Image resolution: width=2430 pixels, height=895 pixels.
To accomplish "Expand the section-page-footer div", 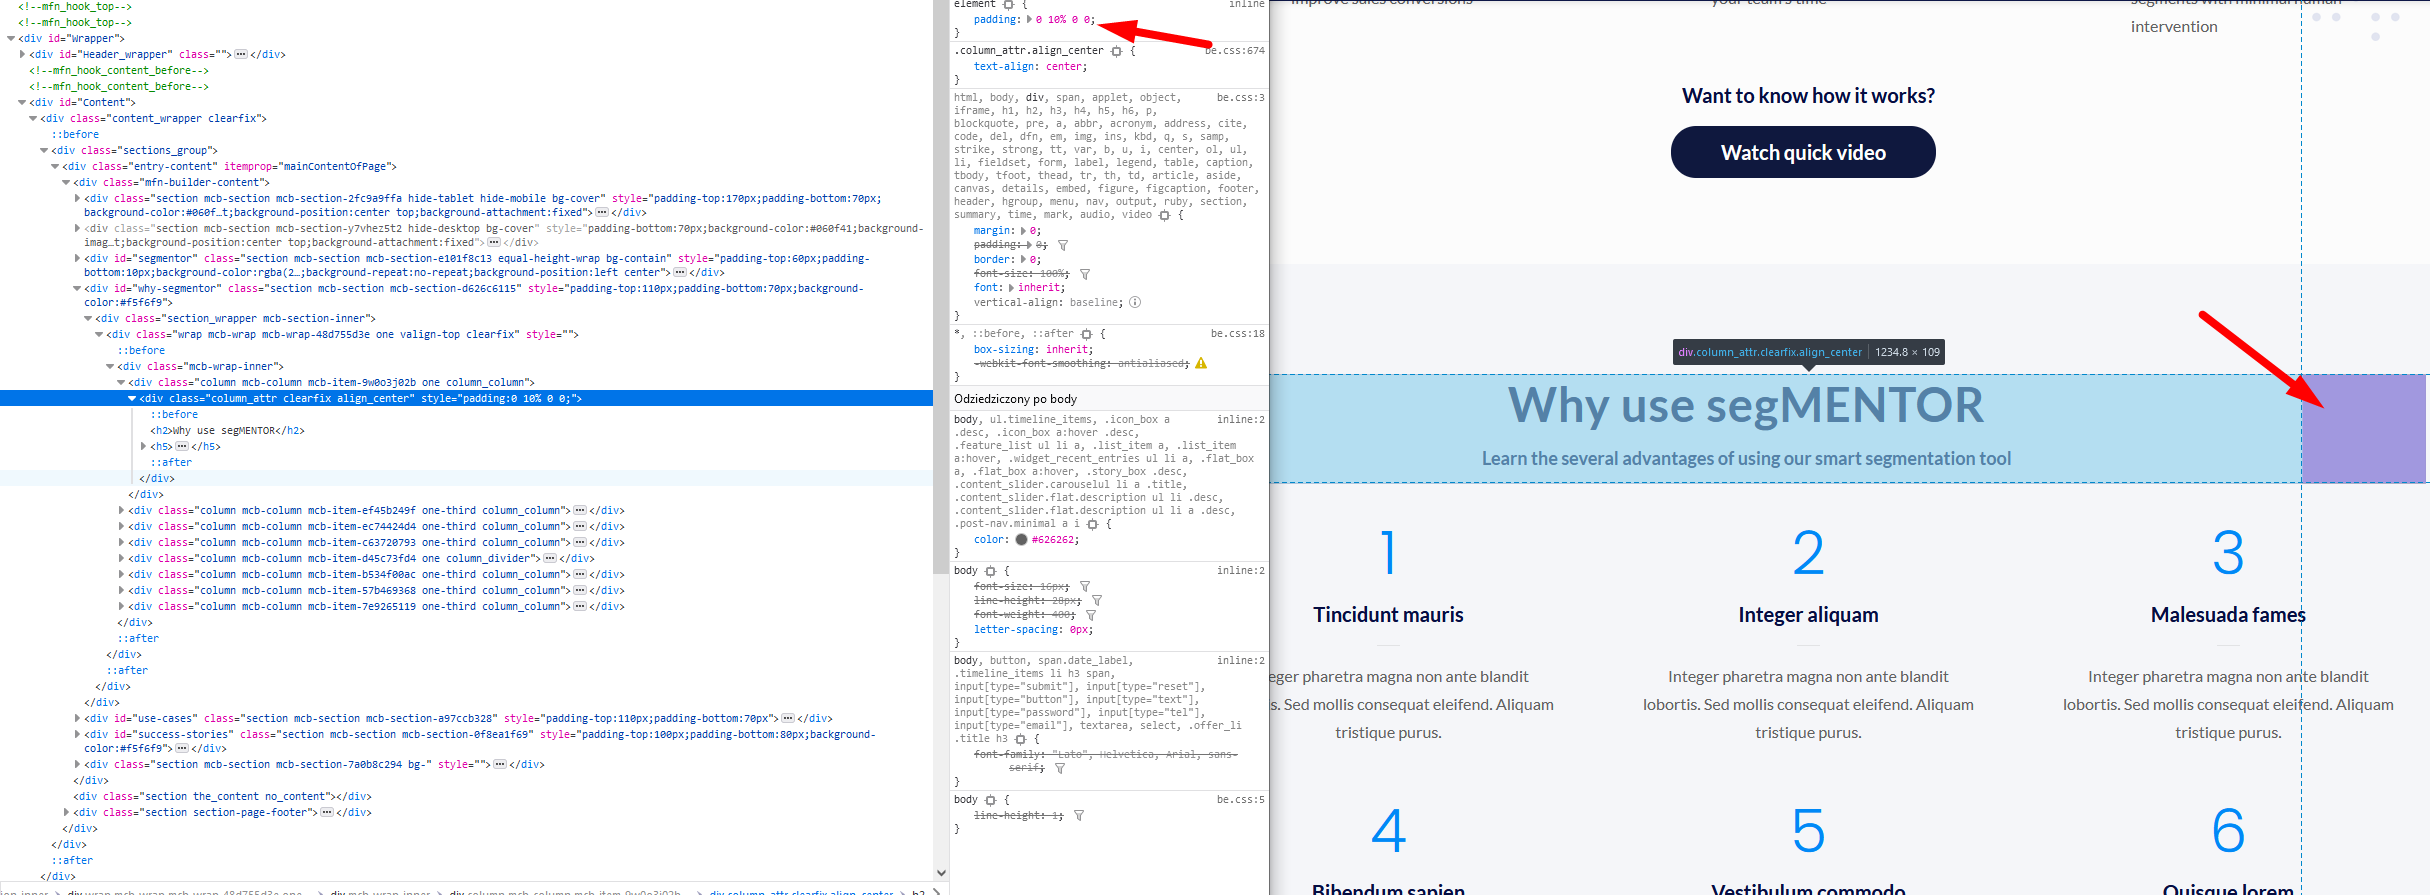I will pyautogui.click(x=66, y=813).
